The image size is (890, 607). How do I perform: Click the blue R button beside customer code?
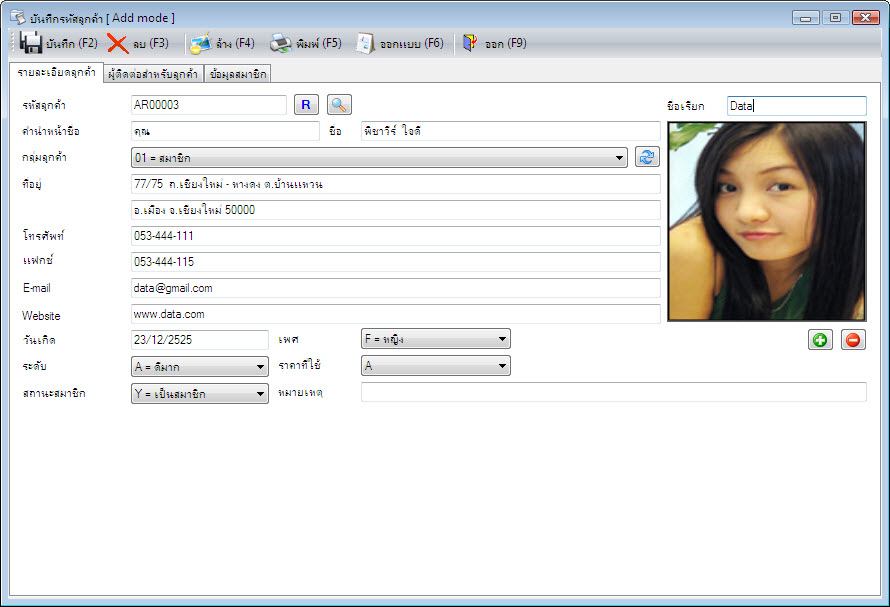306,105
